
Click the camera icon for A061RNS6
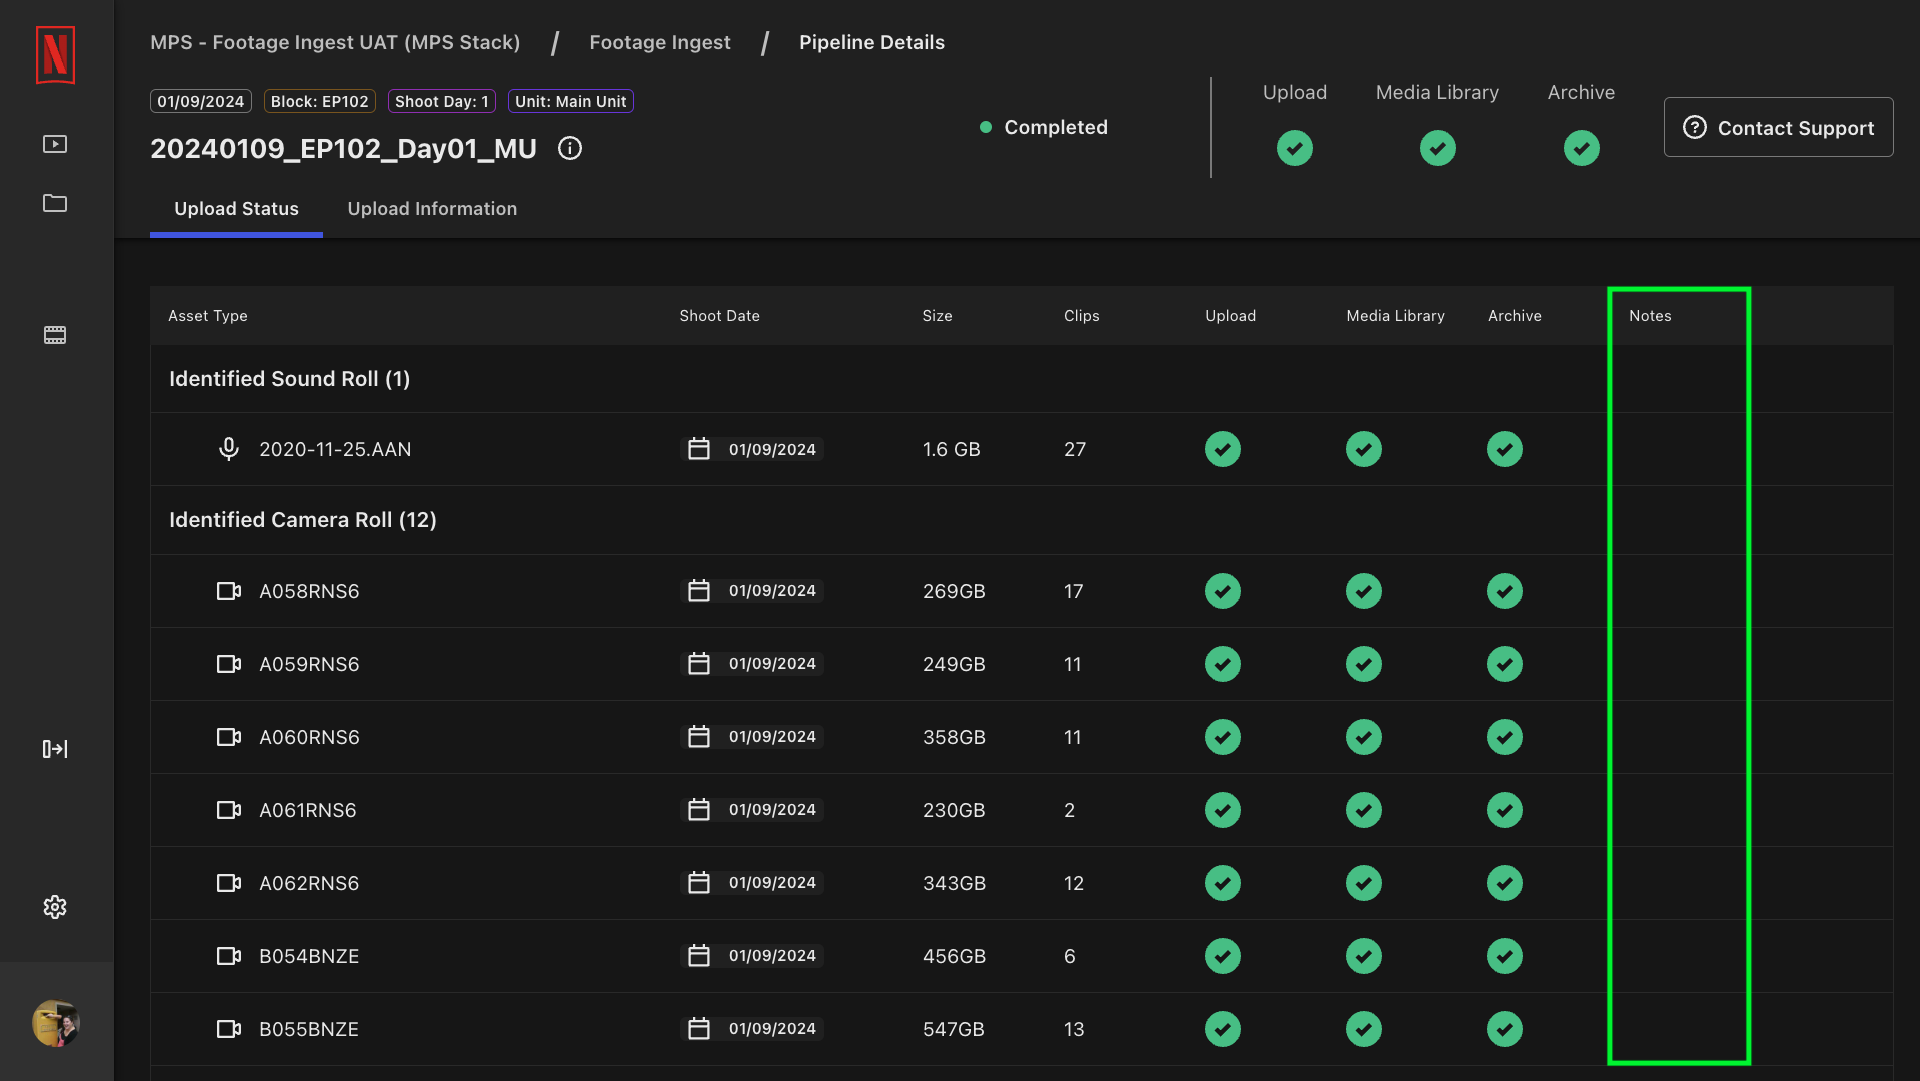coord(229,810)
